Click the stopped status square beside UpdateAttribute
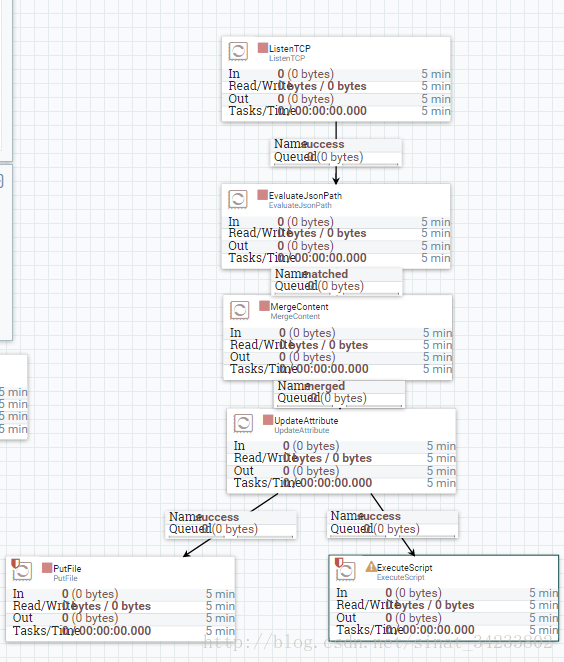Viewport: 564px width, 662px height. (268, 420)
